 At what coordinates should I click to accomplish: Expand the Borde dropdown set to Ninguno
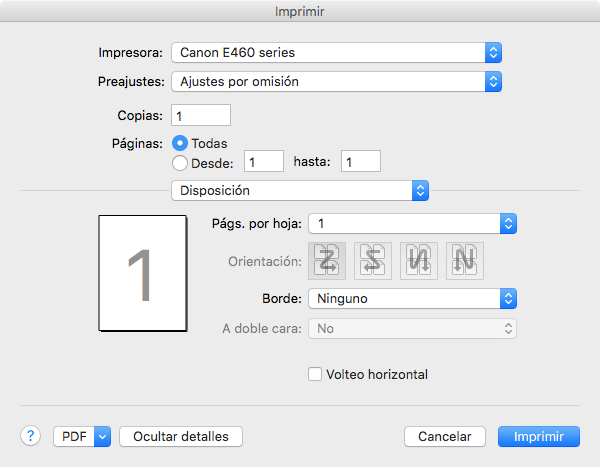click(x=412, y=297)
